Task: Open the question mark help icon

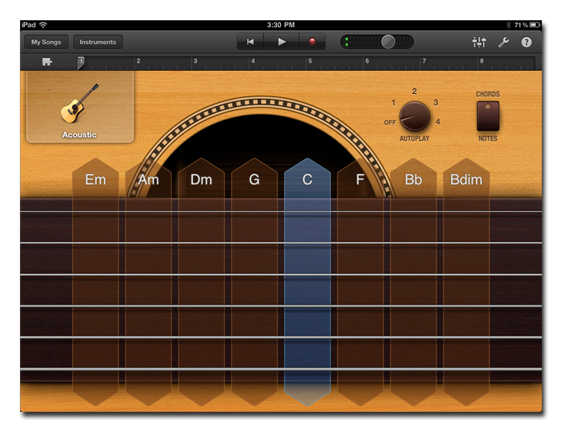Action: tap(526, 42)
